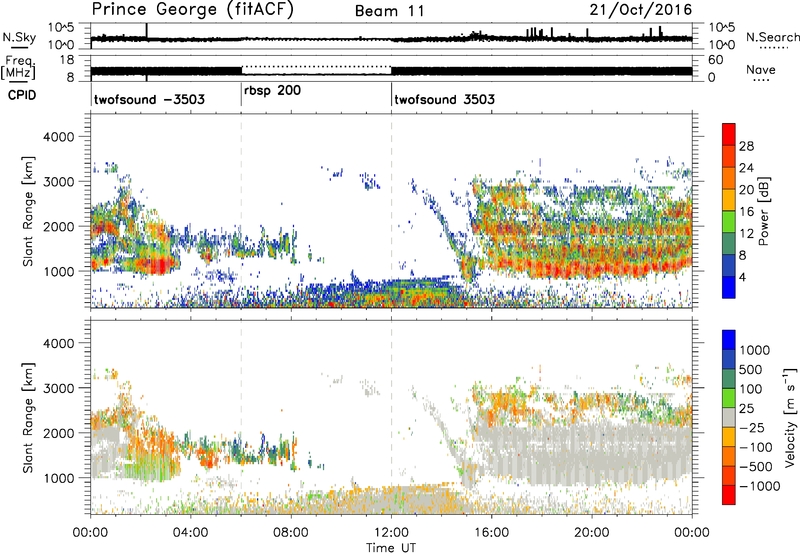
Task: Click "4000" on the velocity panel range axis
Action: (58, 343)
